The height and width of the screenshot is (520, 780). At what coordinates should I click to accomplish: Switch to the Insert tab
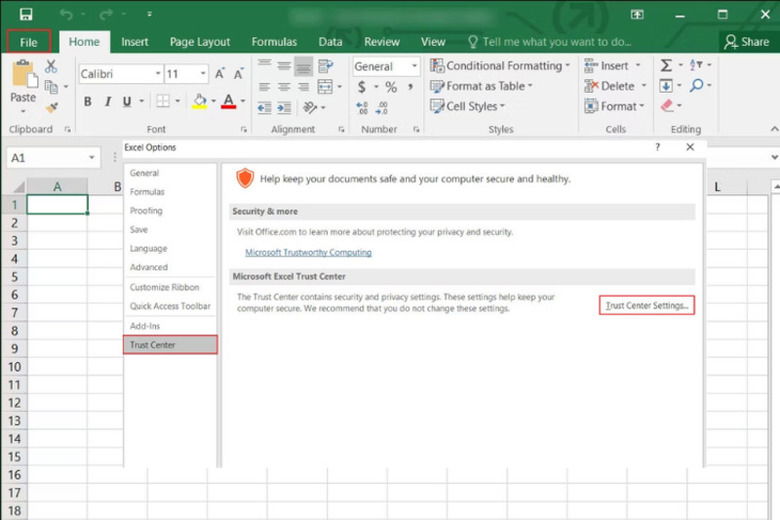click(x=135, y=42)
